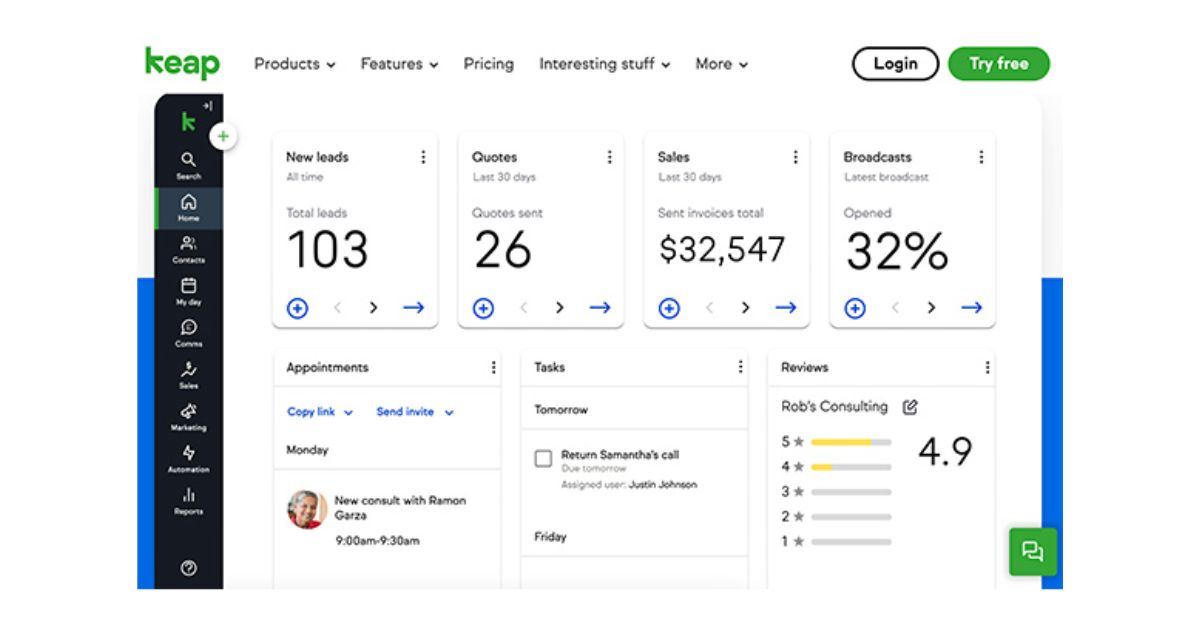This screenshot has height=625, width=1200.
Task: Go to Broadcasts via the blue arrow
Action: (x=972, y=308)
